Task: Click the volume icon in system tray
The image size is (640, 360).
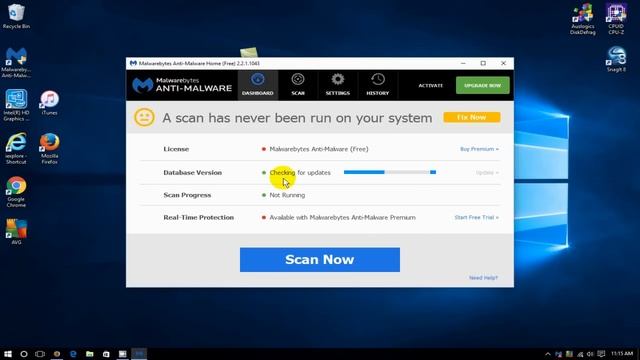Action: (590, 354)
